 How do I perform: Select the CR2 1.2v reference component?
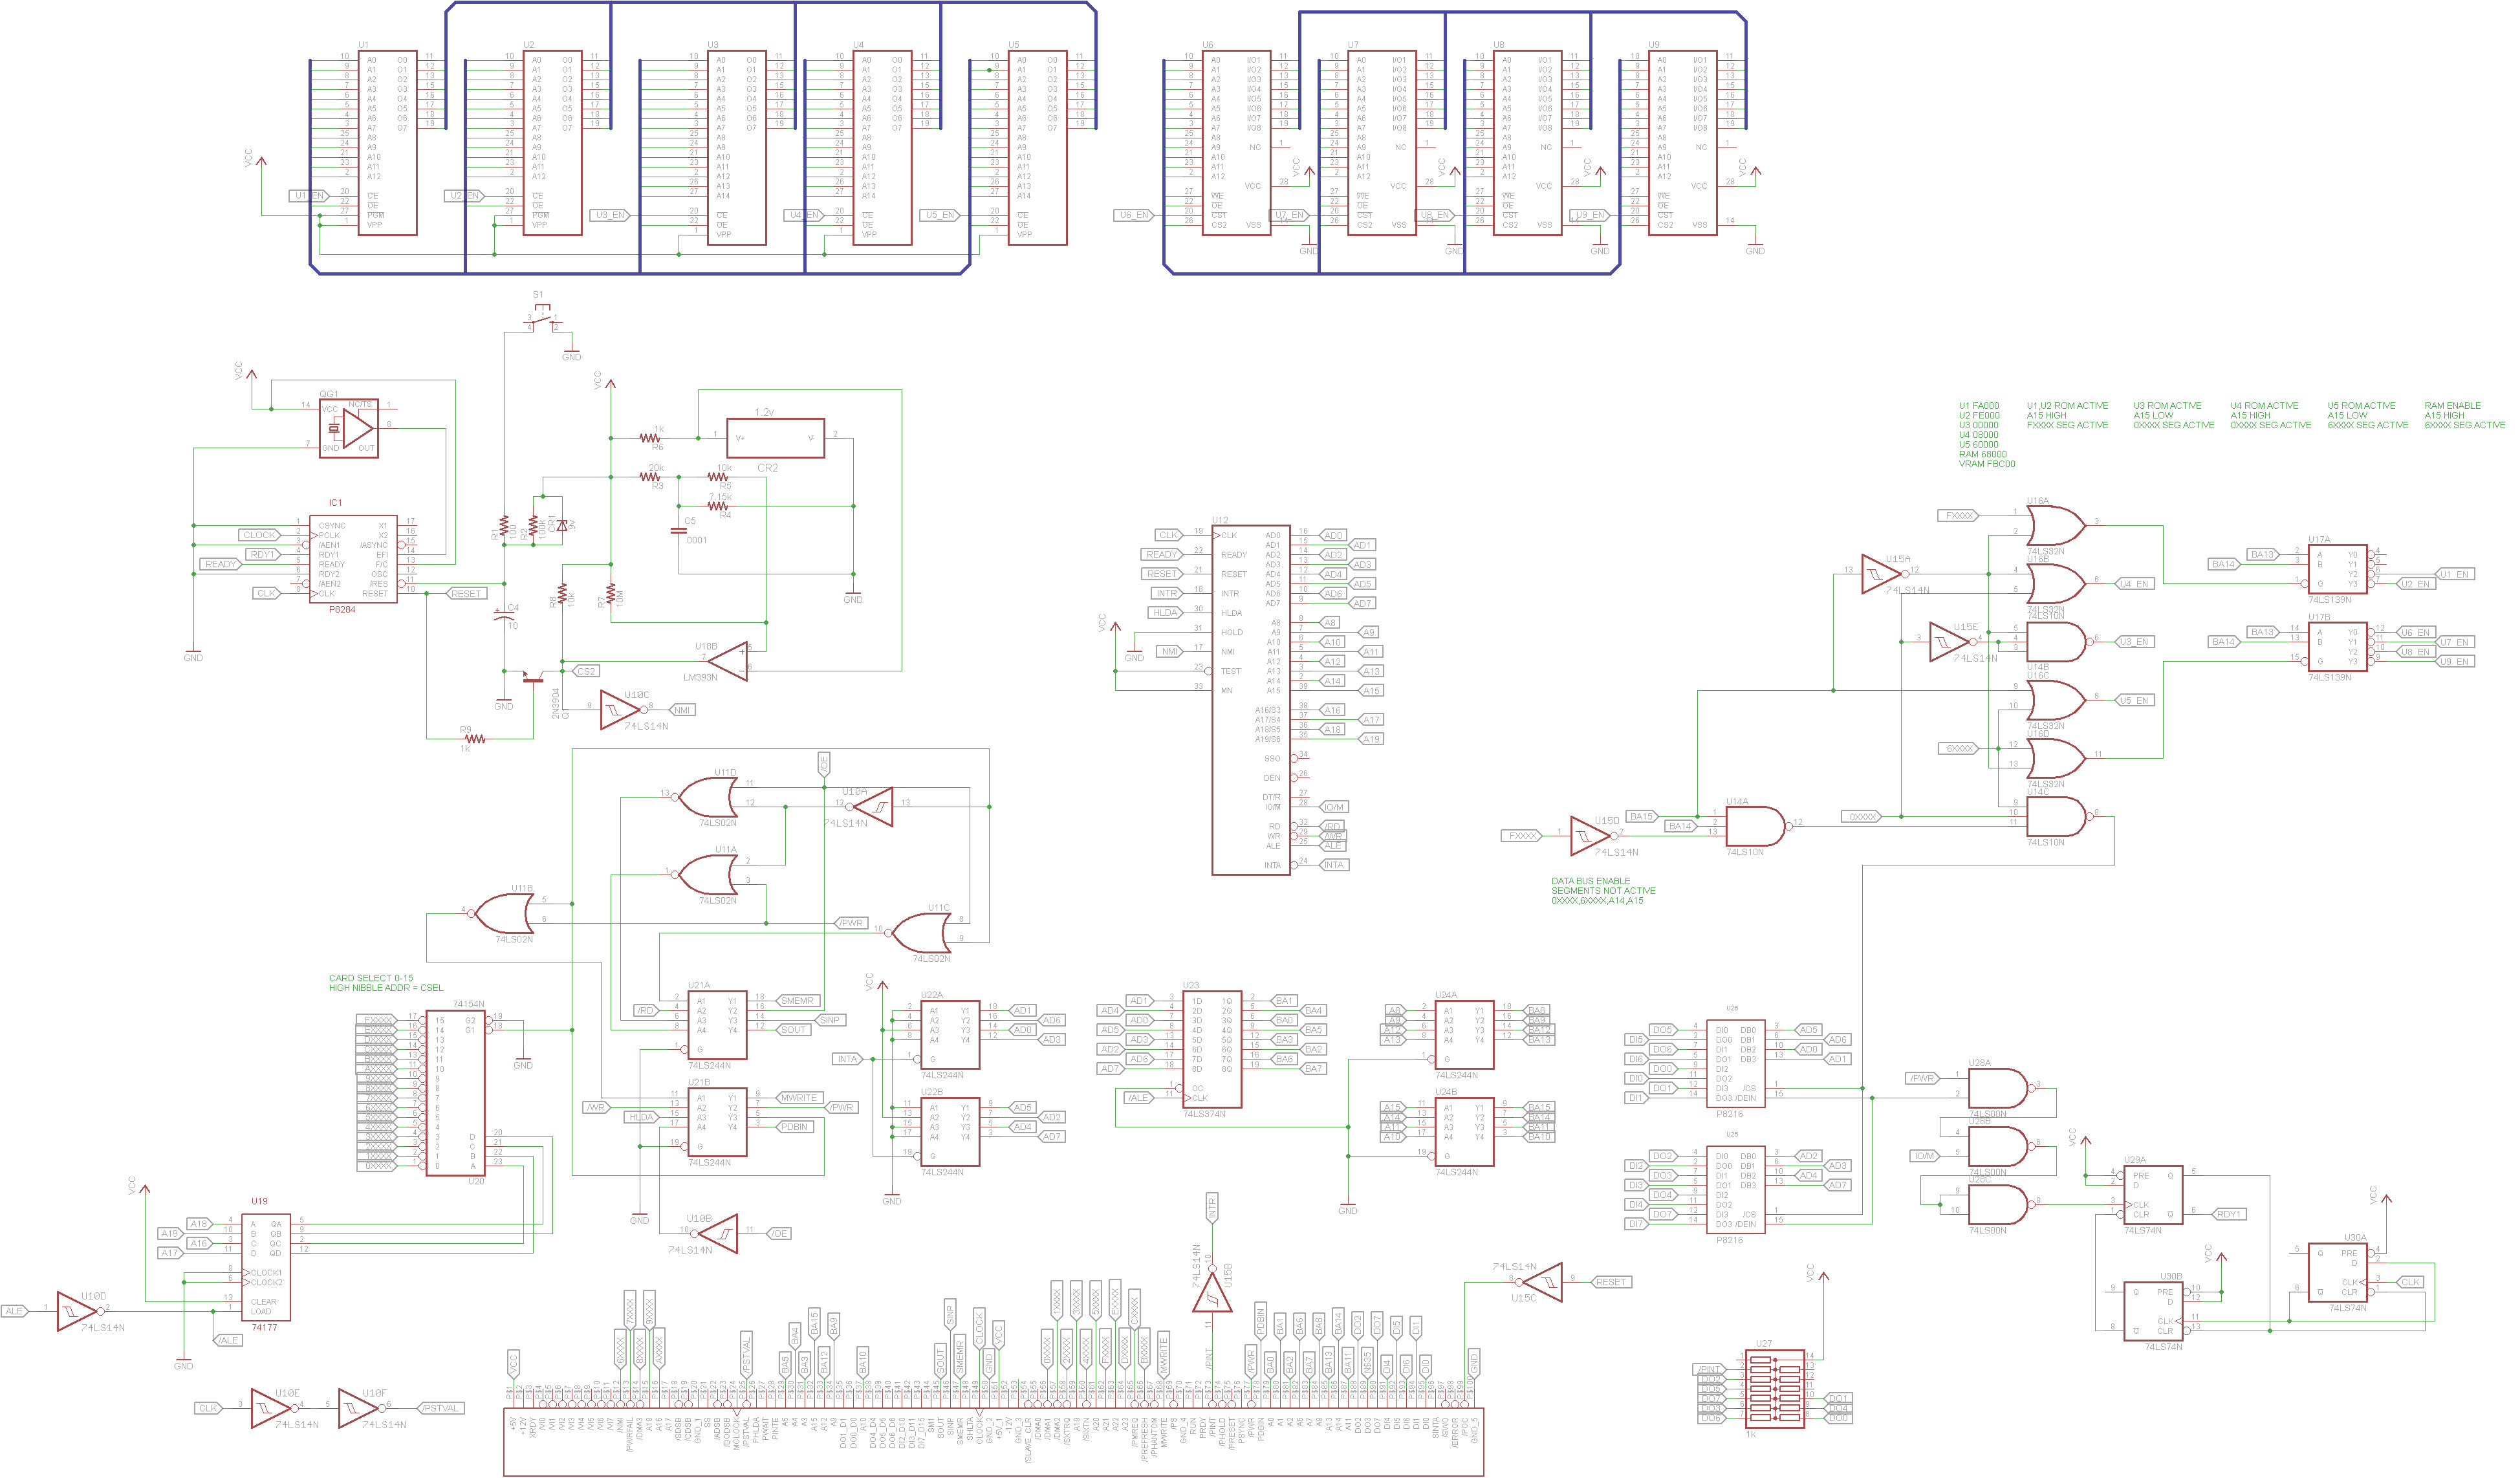[775, 438]
